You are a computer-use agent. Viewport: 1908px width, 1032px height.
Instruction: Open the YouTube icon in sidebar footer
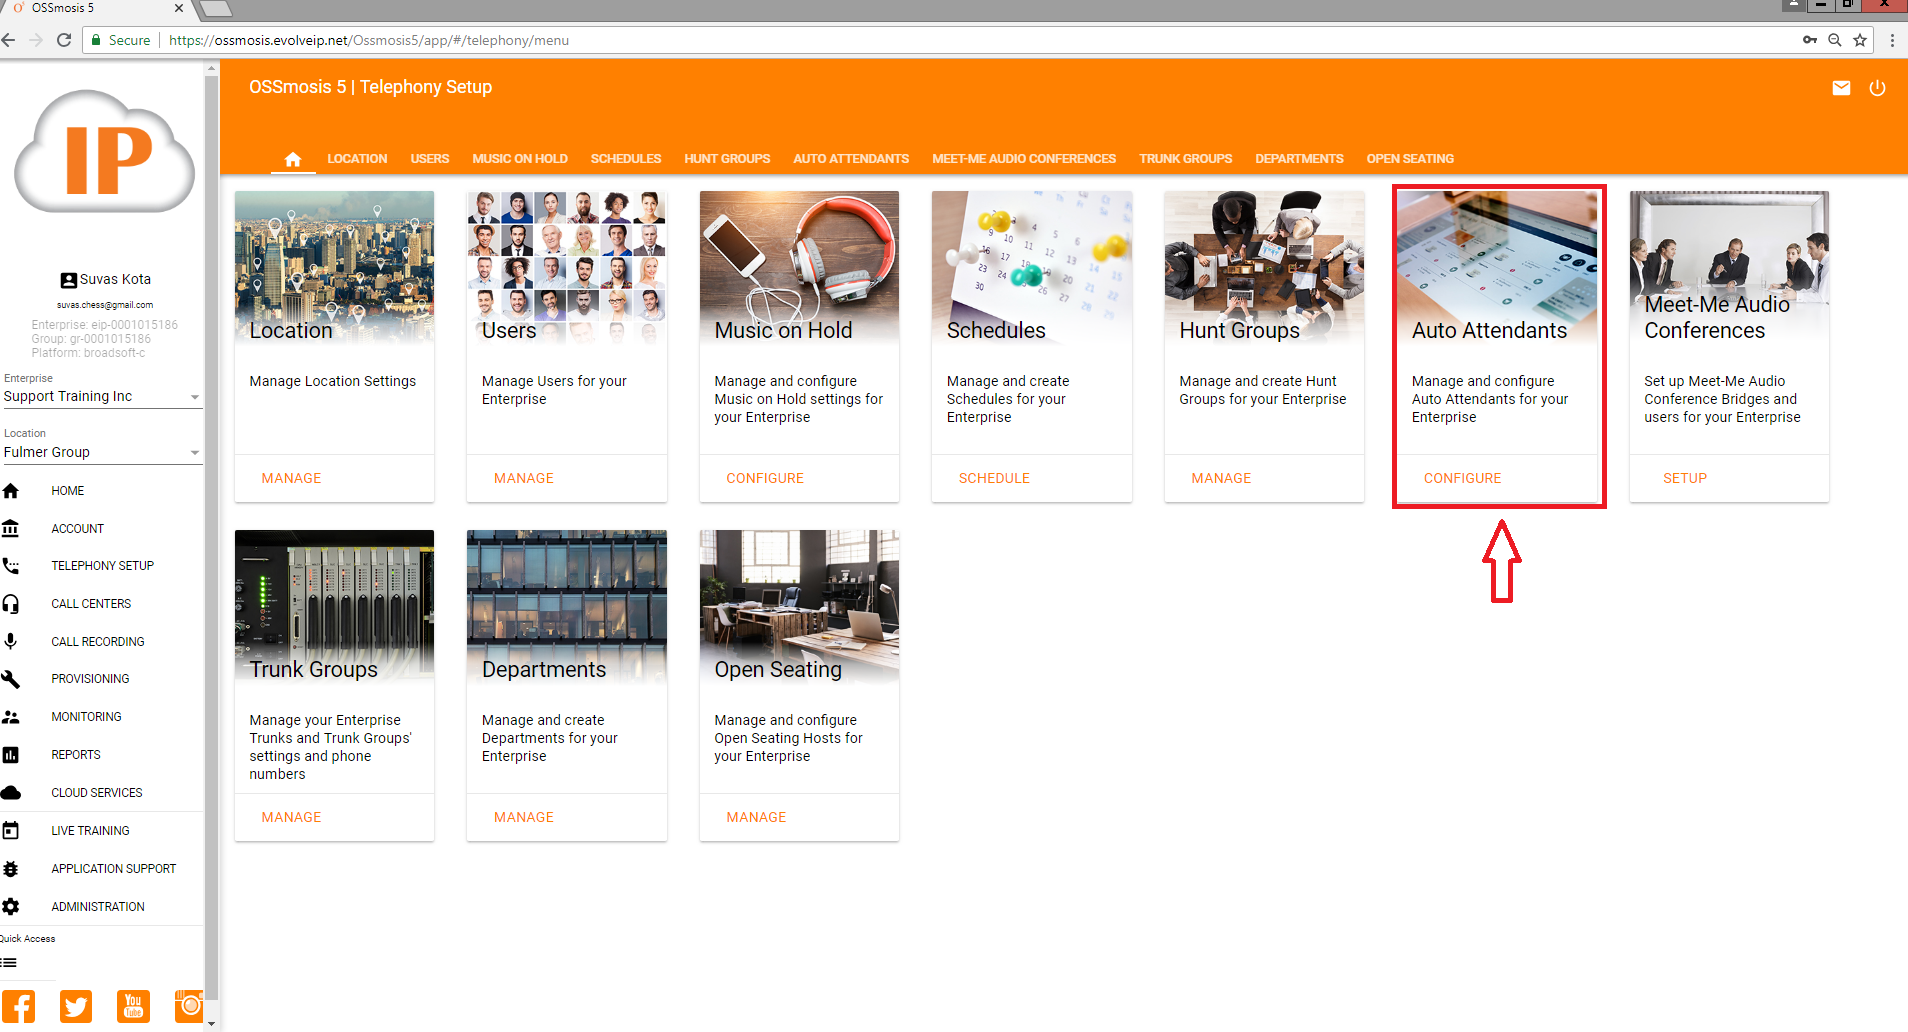(133, 1005)
